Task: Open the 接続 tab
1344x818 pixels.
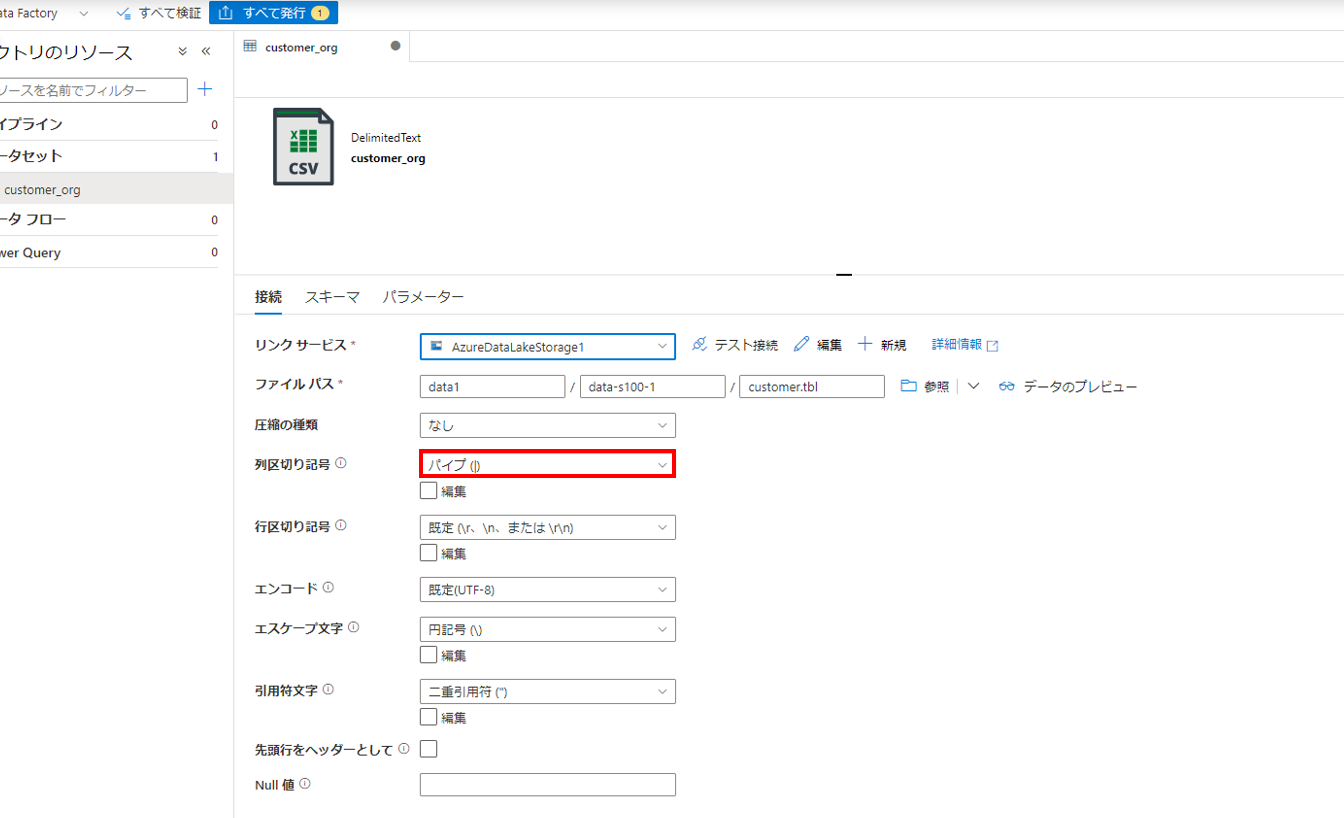Action: pos(268,297)
